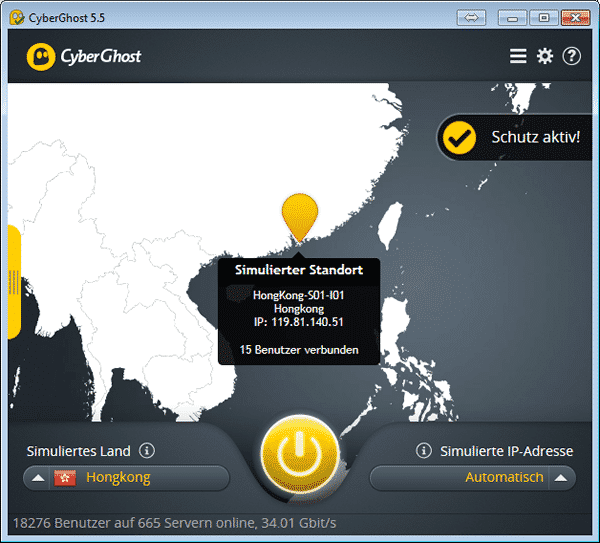Expand the Hongkong country selector arrow

(38, 478)
